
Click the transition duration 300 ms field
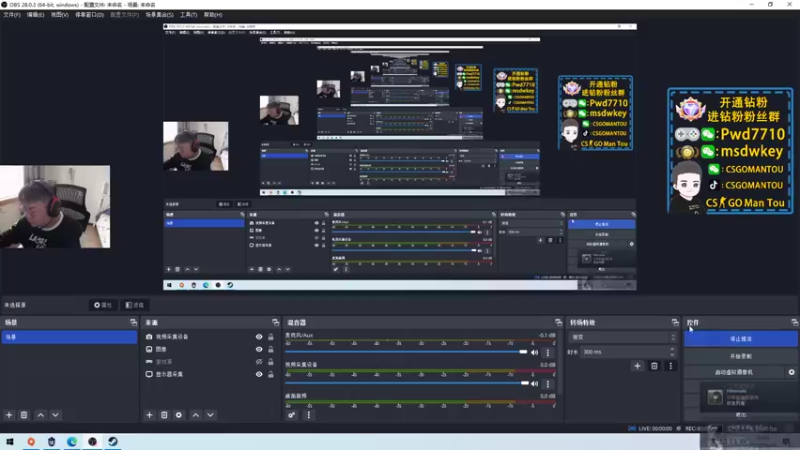[624, 352]
